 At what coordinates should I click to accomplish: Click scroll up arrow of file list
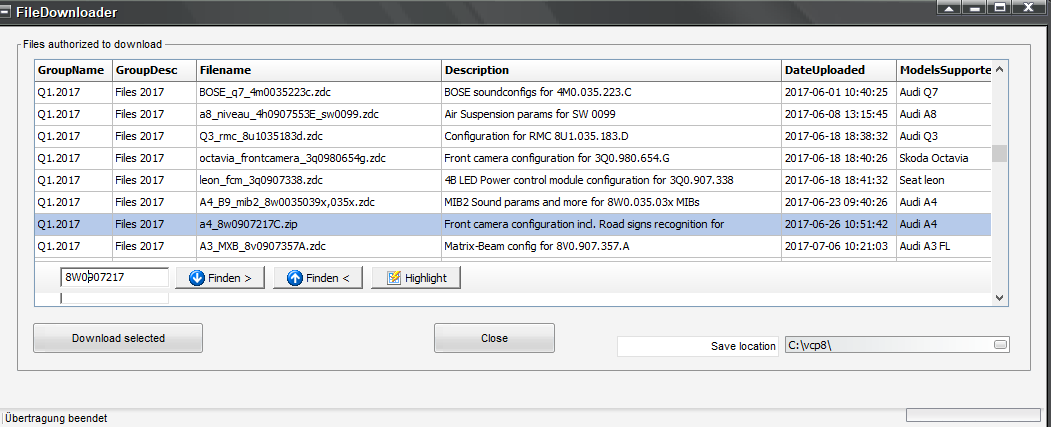point(999,69)
